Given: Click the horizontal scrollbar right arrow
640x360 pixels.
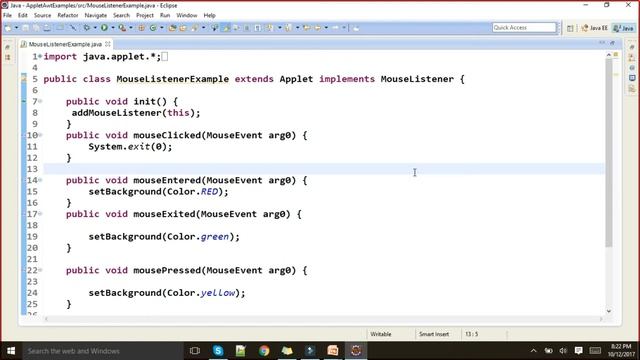Looking at the screenshot, I should click(x=601, y=319).
